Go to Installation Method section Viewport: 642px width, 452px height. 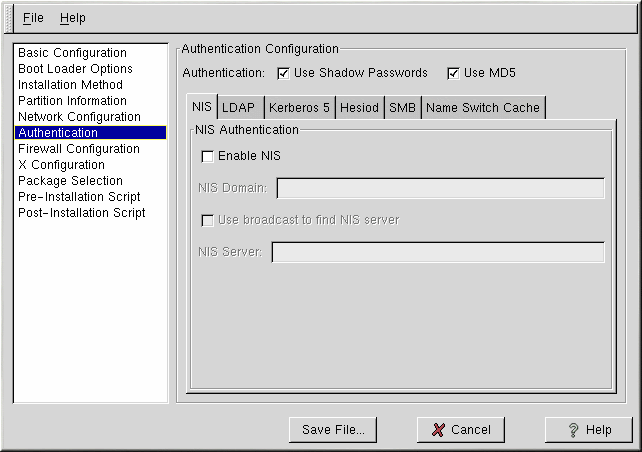click(x=70, y=85)
